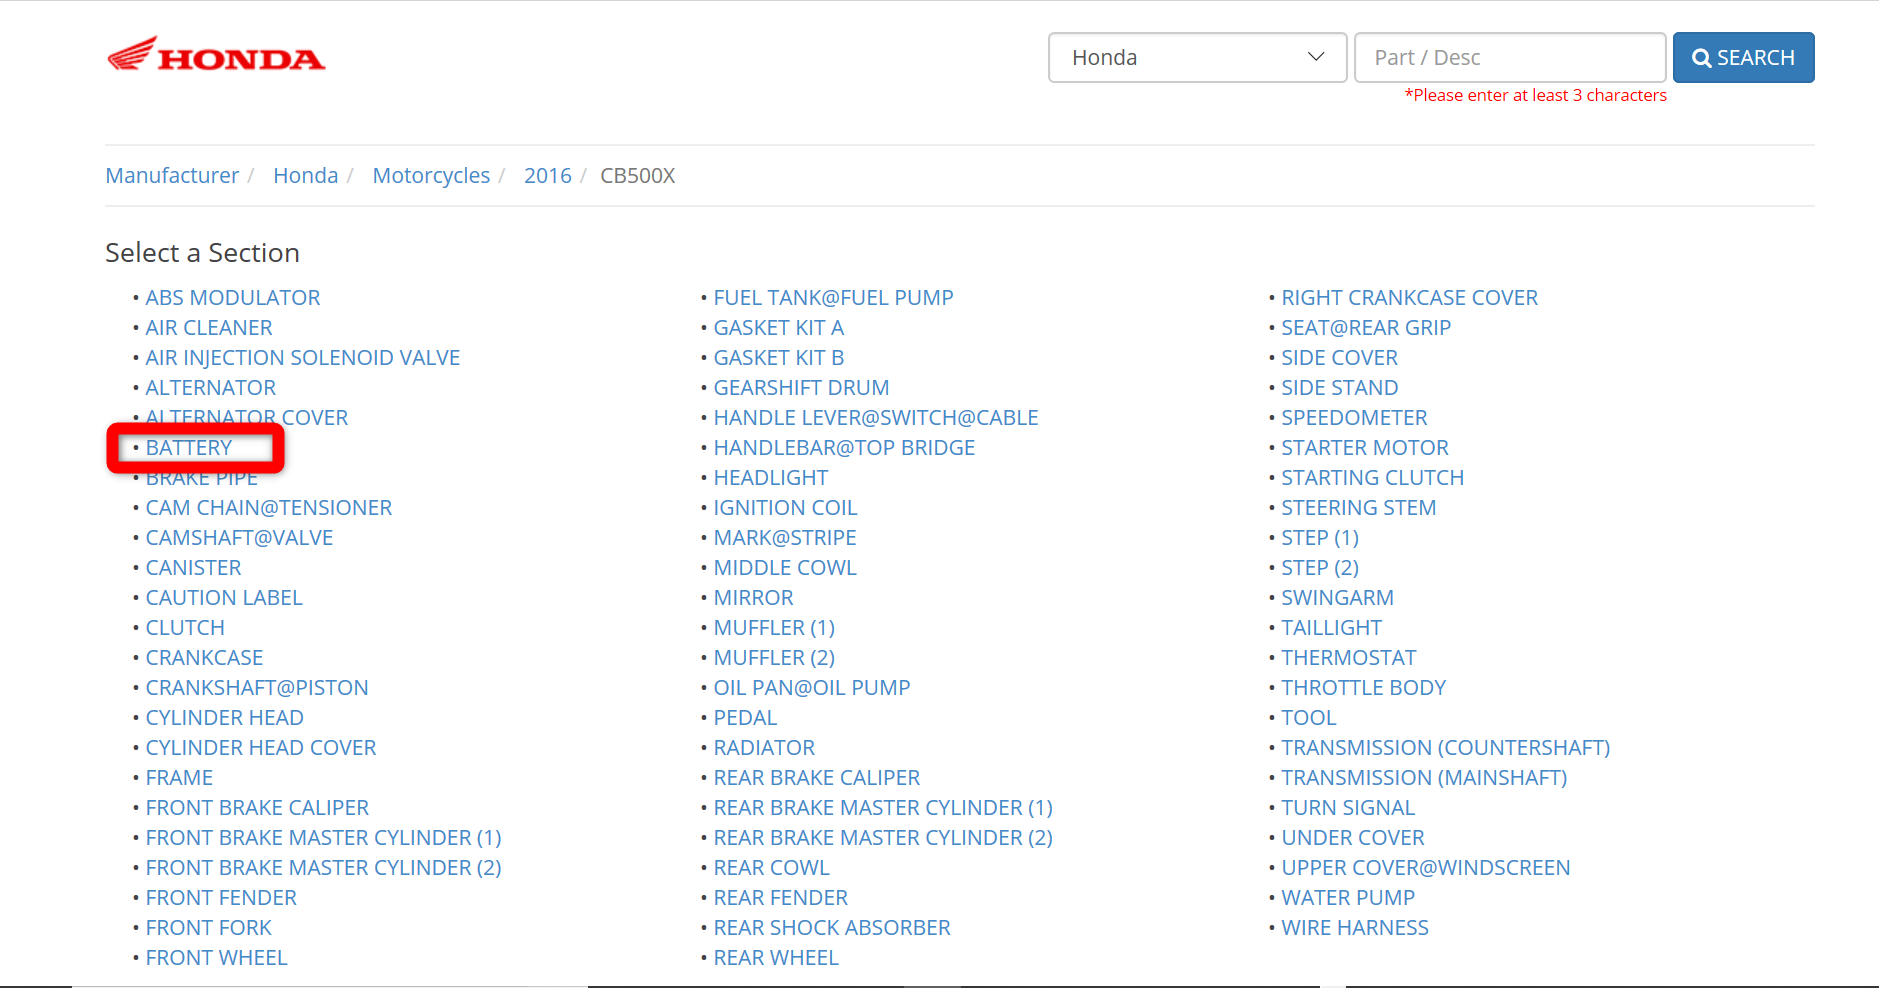
Task: Open FRONT BRAKE MASTER CYLINDER (1)
Action: tap(324, 838)
